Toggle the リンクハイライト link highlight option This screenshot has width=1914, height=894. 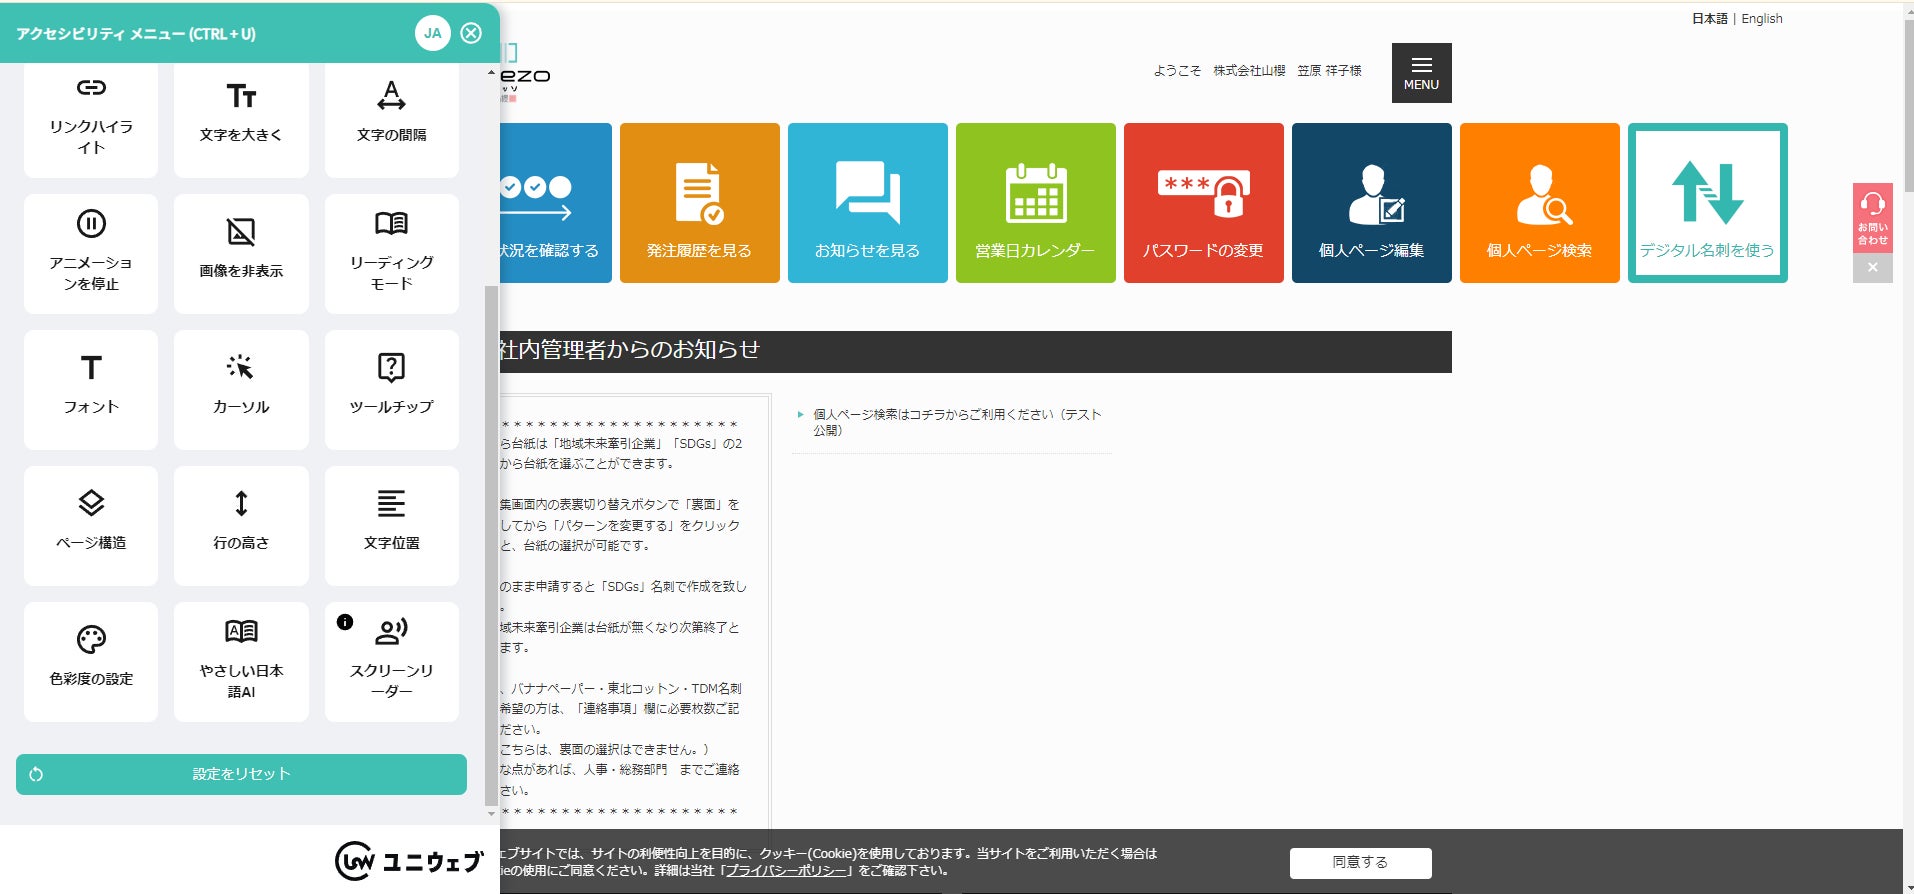point(91,120)
